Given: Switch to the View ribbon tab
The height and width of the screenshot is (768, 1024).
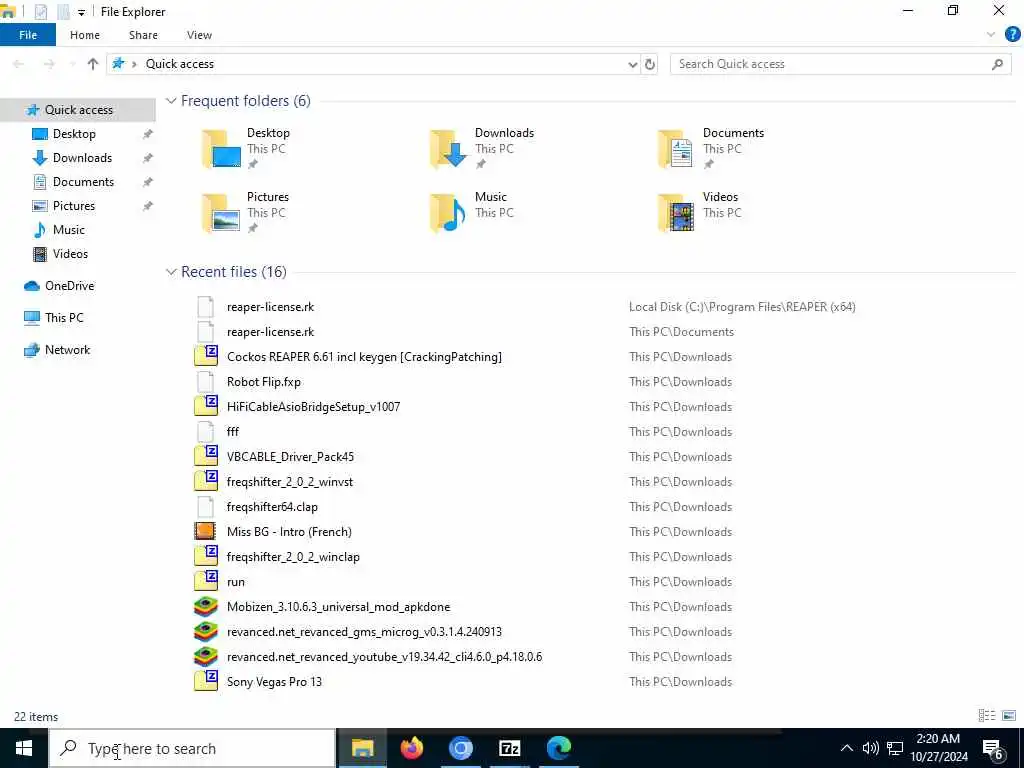Looking at the screenshot, I should point(199,35).
